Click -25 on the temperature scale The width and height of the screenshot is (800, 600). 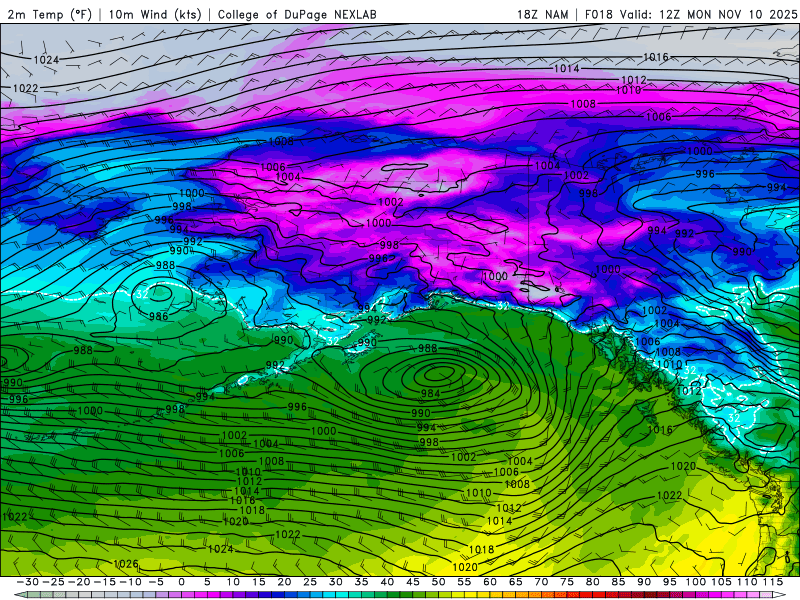pyautogui.click(x=54, y=582)
